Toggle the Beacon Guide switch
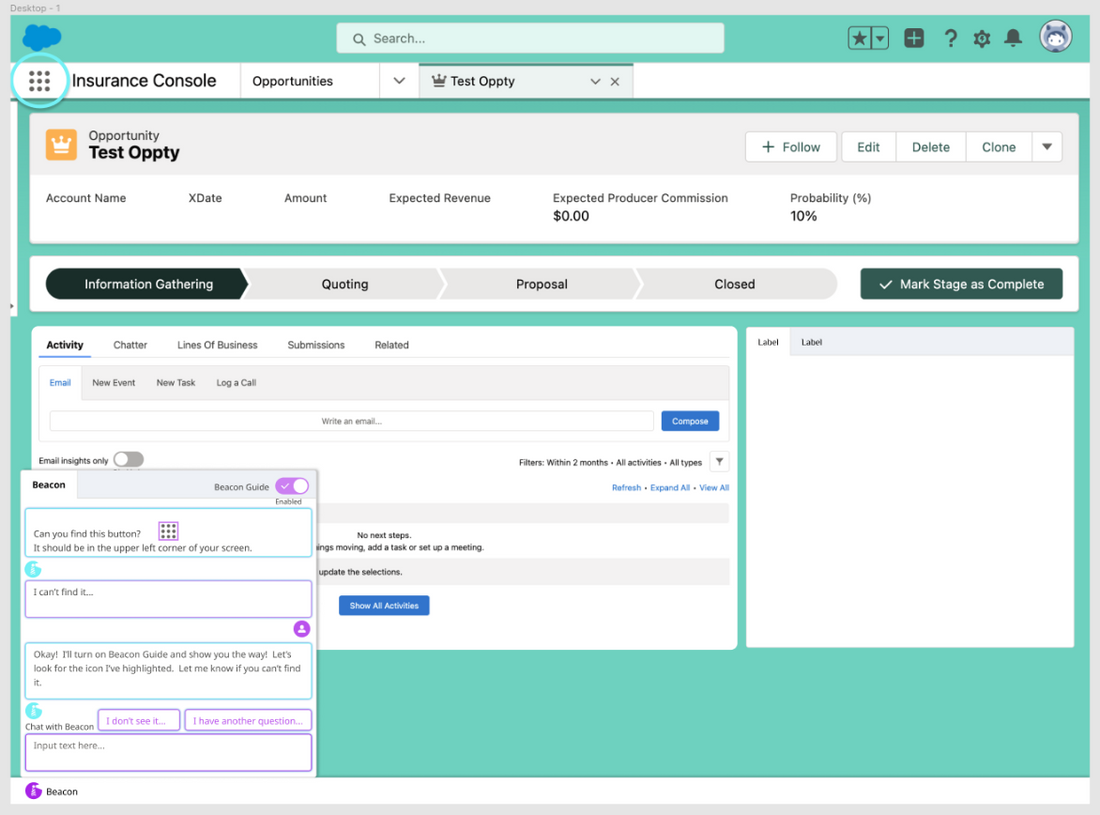The width and height of the screenshot is (1100, 815). click(x=292, y=486)
